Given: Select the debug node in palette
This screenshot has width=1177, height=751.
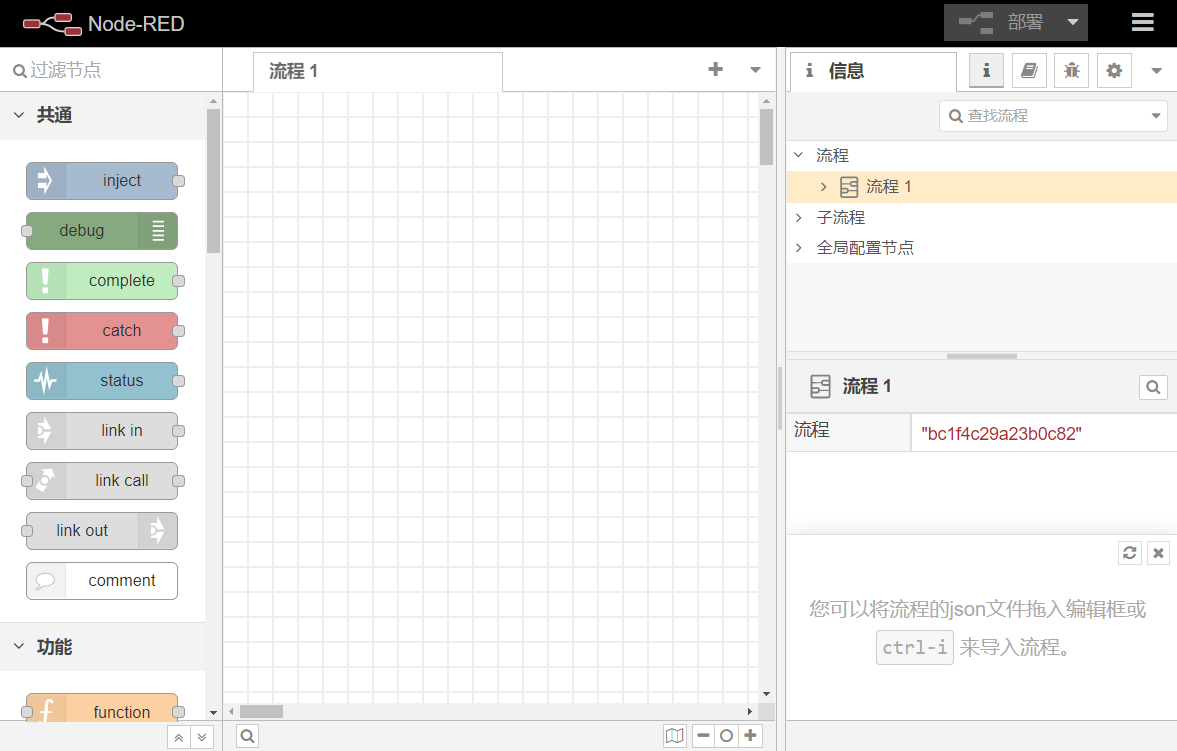Looking at the screenshot, I should pos(102,231).
